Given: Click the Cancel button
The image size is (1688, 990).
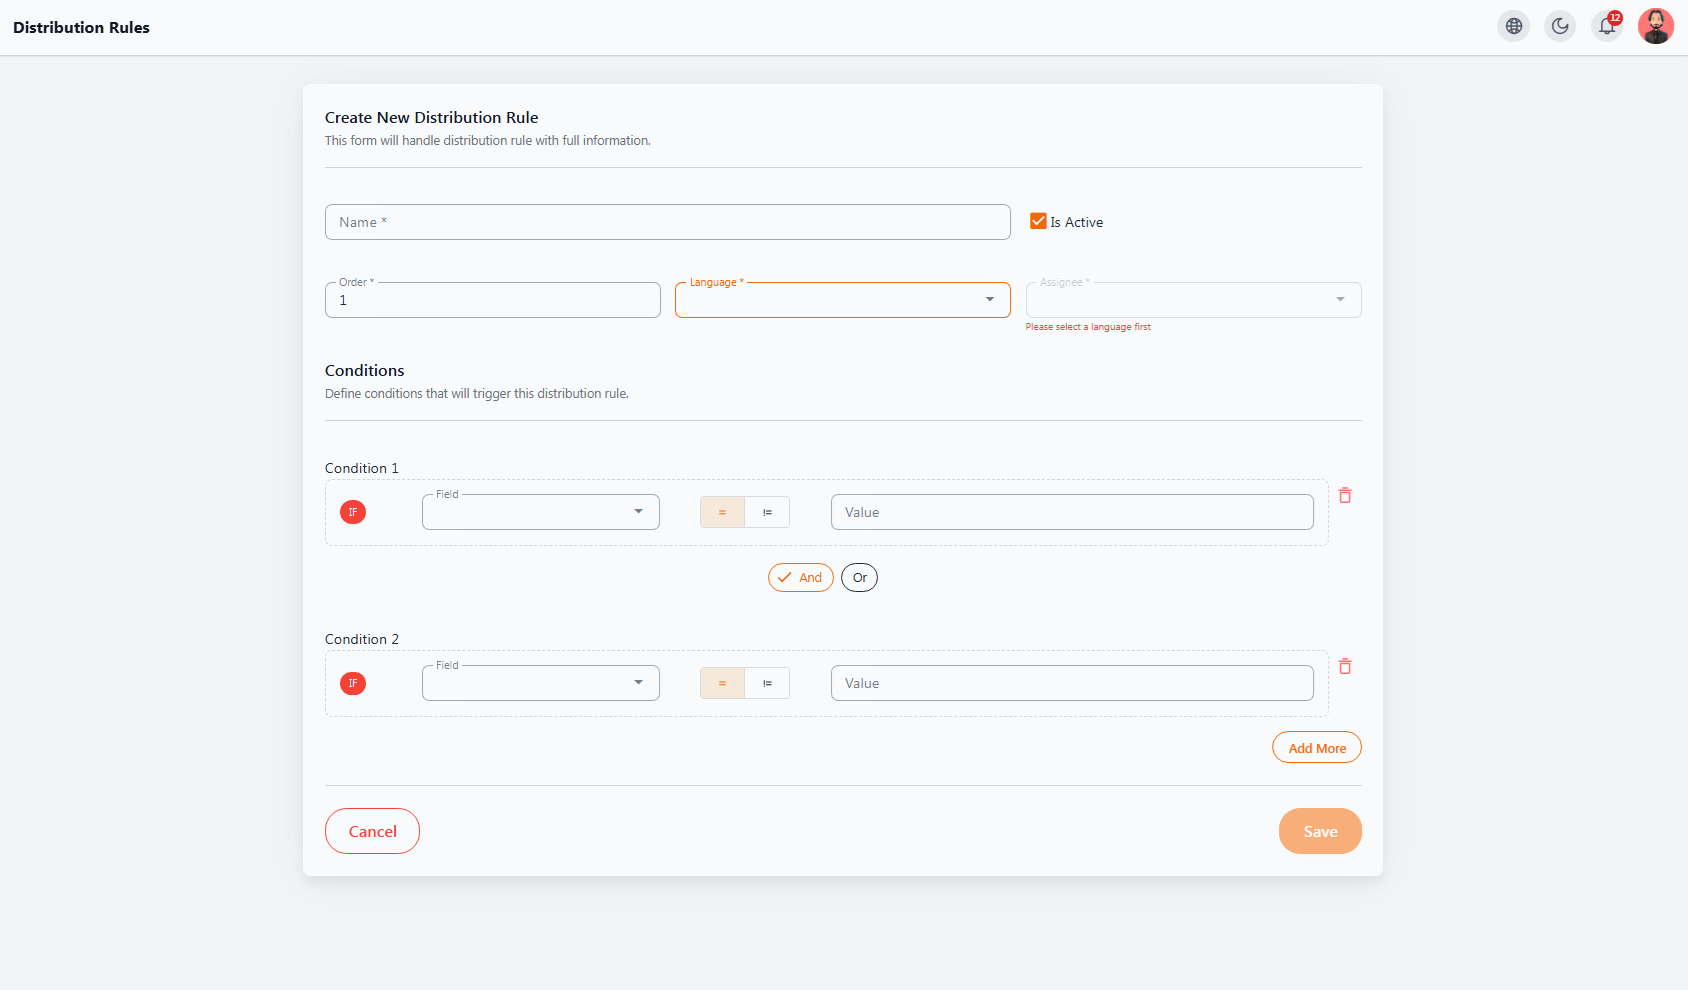Looking at the screenshot, I should pyautogui.click(x=372, y=831).
